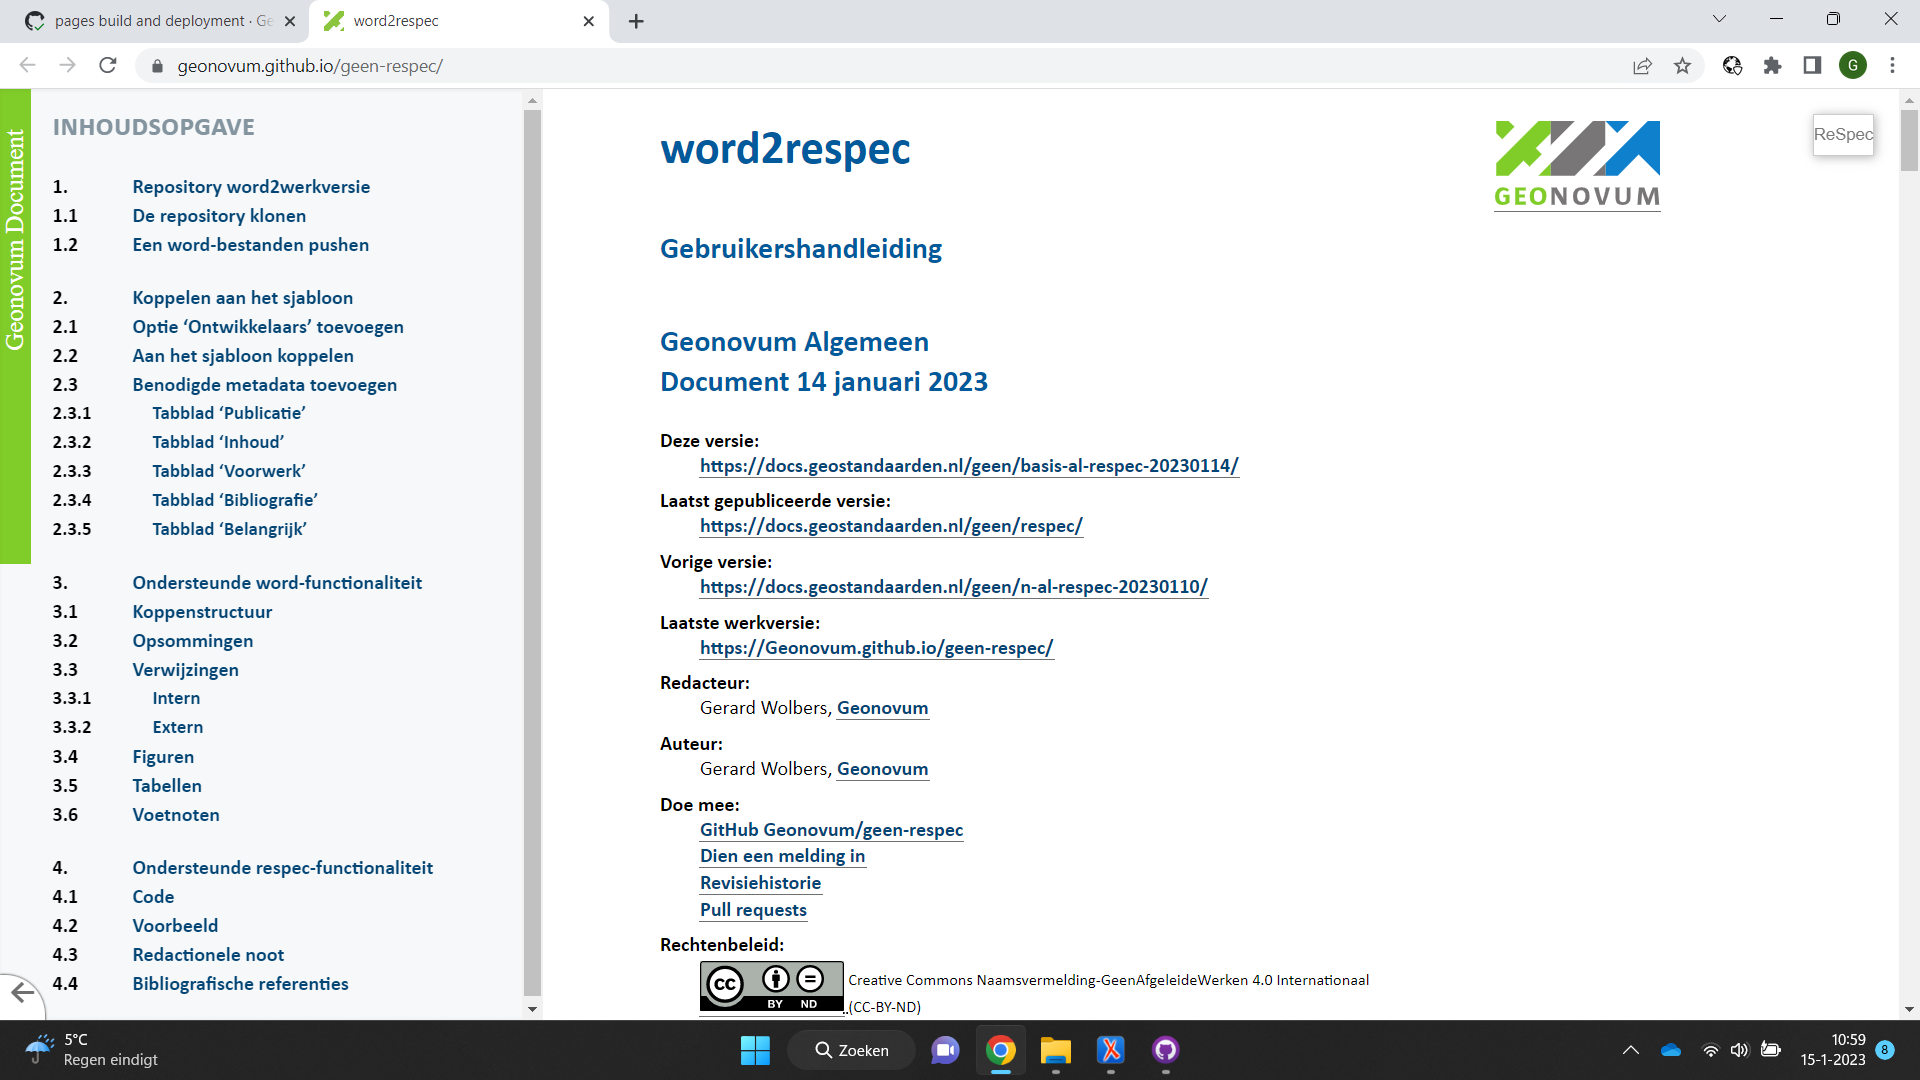Open the red X app in taskbar
This screenshot has width=1920, height=1080.
[1111, 1050]
